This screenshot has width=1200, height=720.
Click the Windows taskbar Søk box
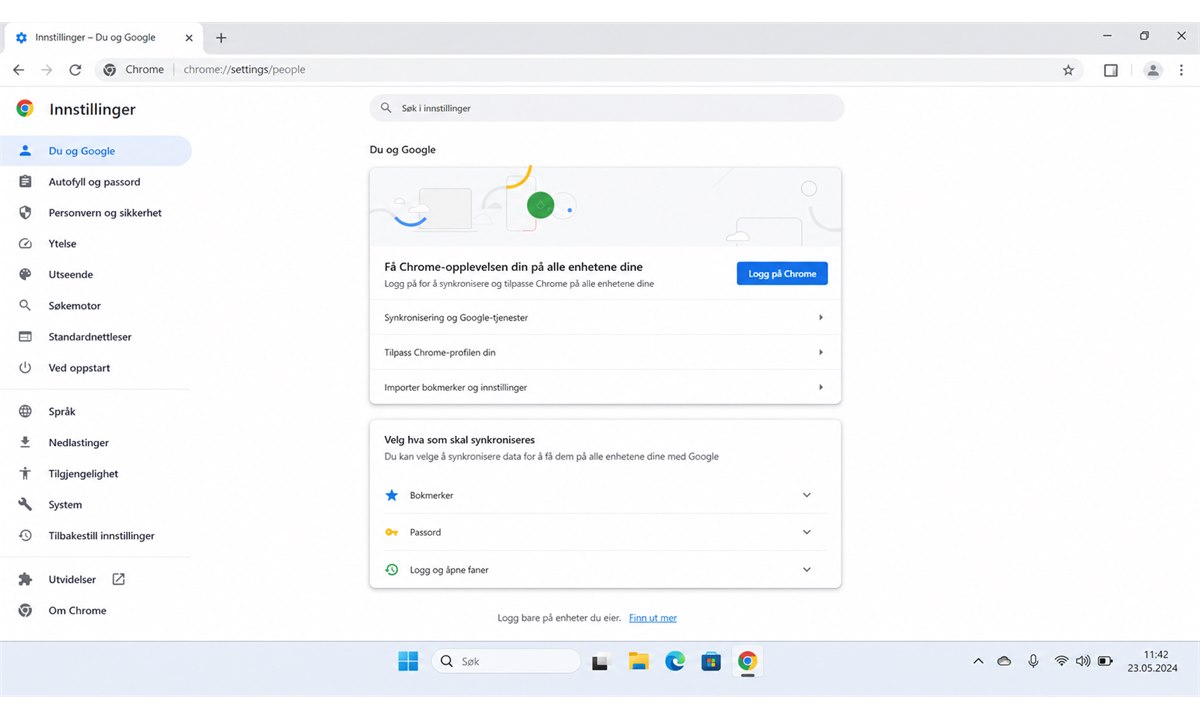coord(506,661)
